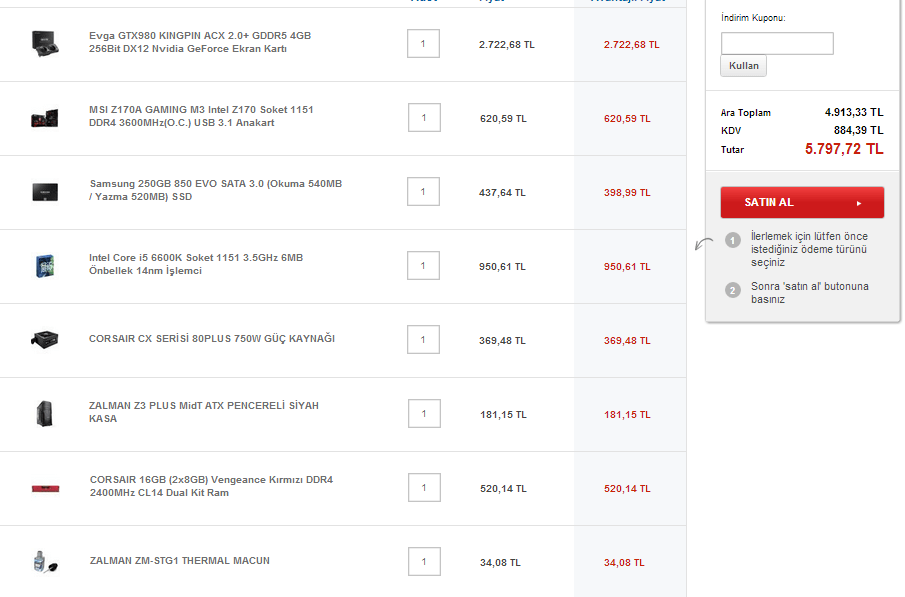Click the Zalman Z3 Plus case image
Image resolution: width=905 pixels, height=597 pixels.
[45, 413]
